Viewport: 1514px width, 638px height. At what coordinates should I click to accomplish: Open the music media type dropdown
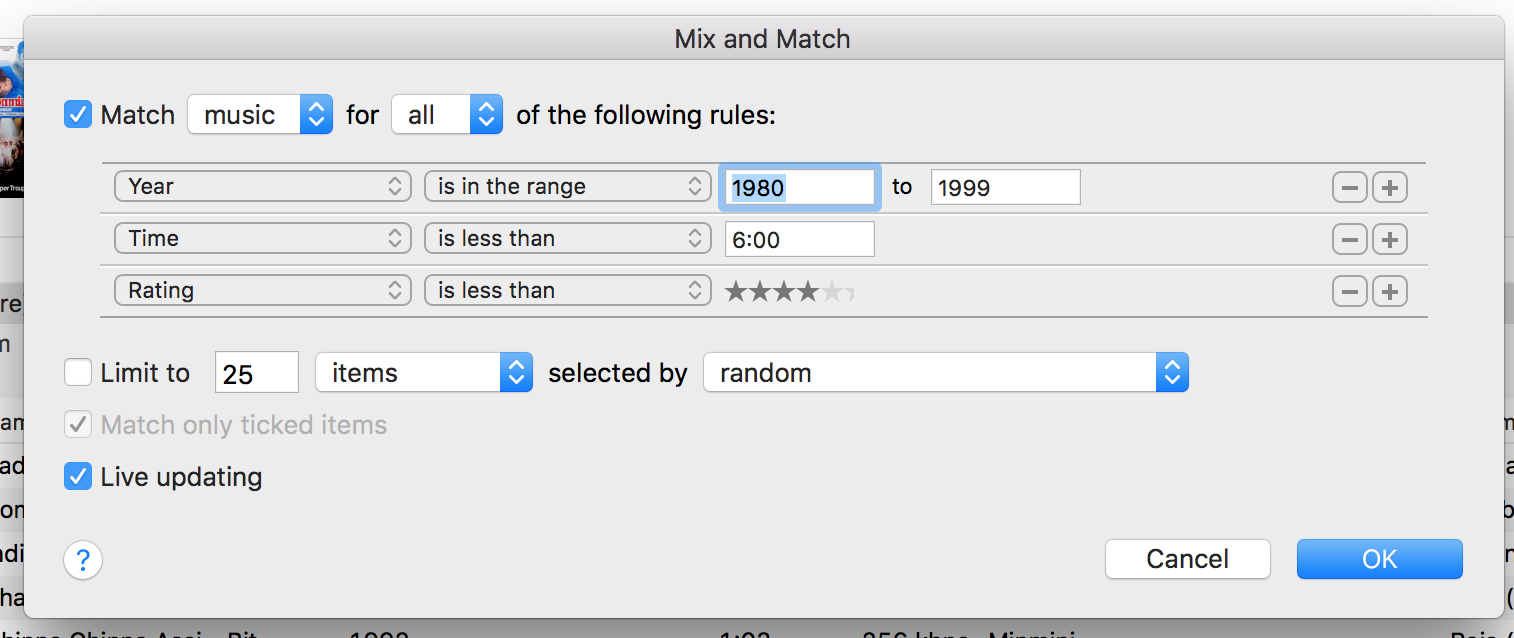261,114
